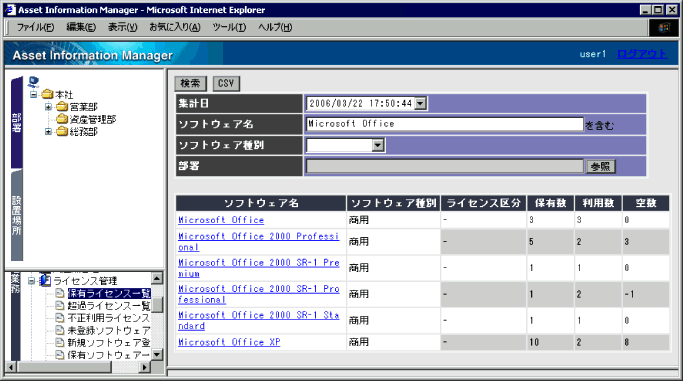Click the page icon beside 保有ライセンス一覧

60,293
